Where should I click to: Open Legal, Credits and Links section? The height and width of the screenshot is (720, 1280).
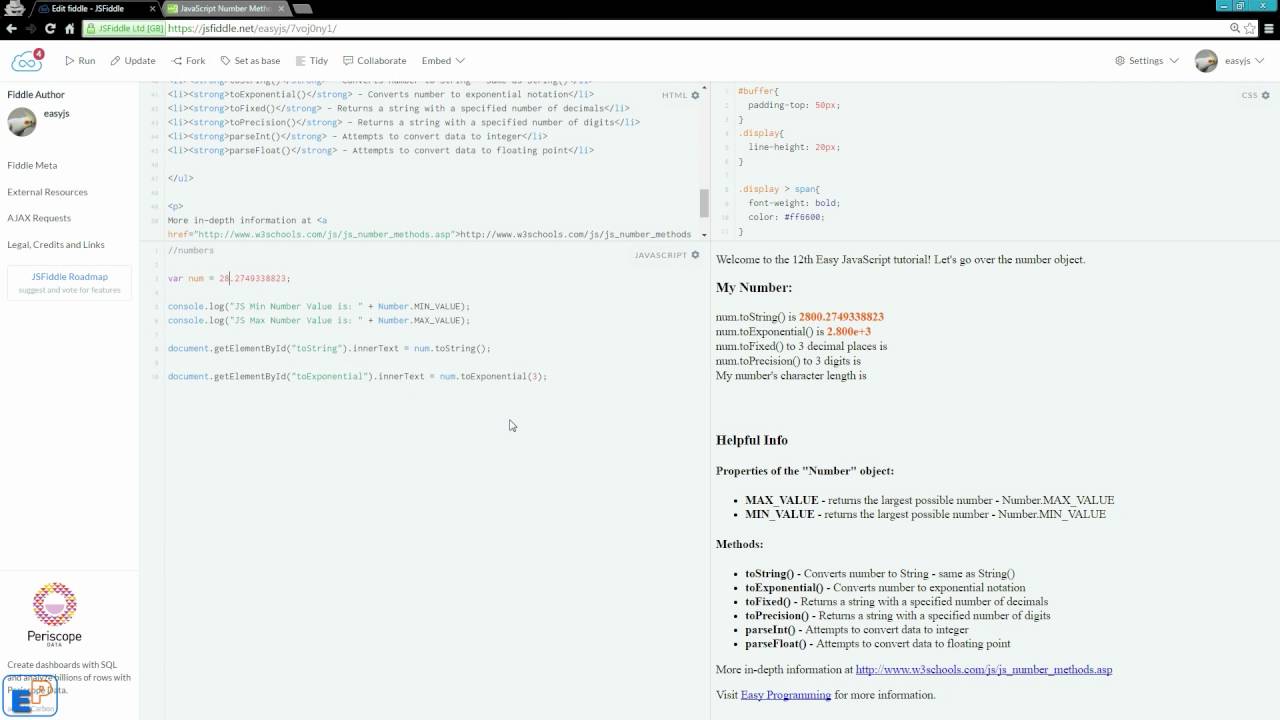[x=56, y=244]
